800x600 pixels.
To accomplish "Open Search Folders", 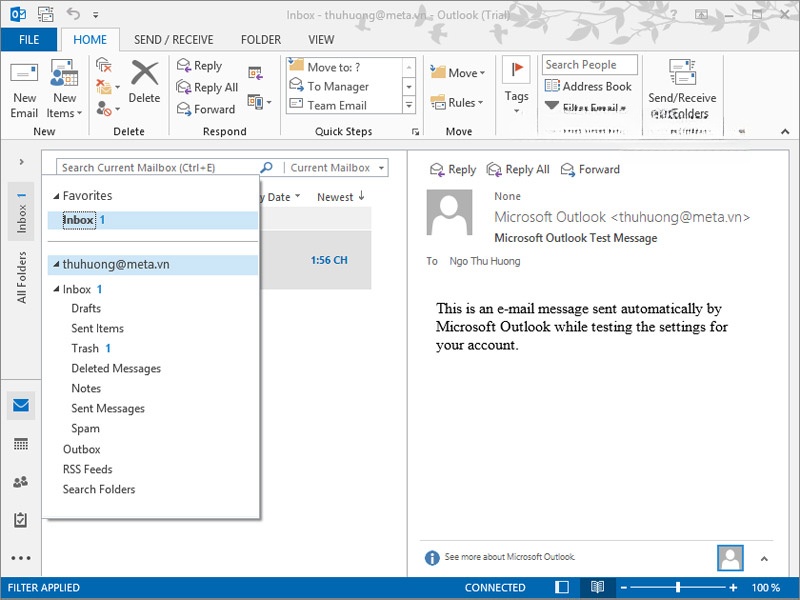I will tap(99, 489).
